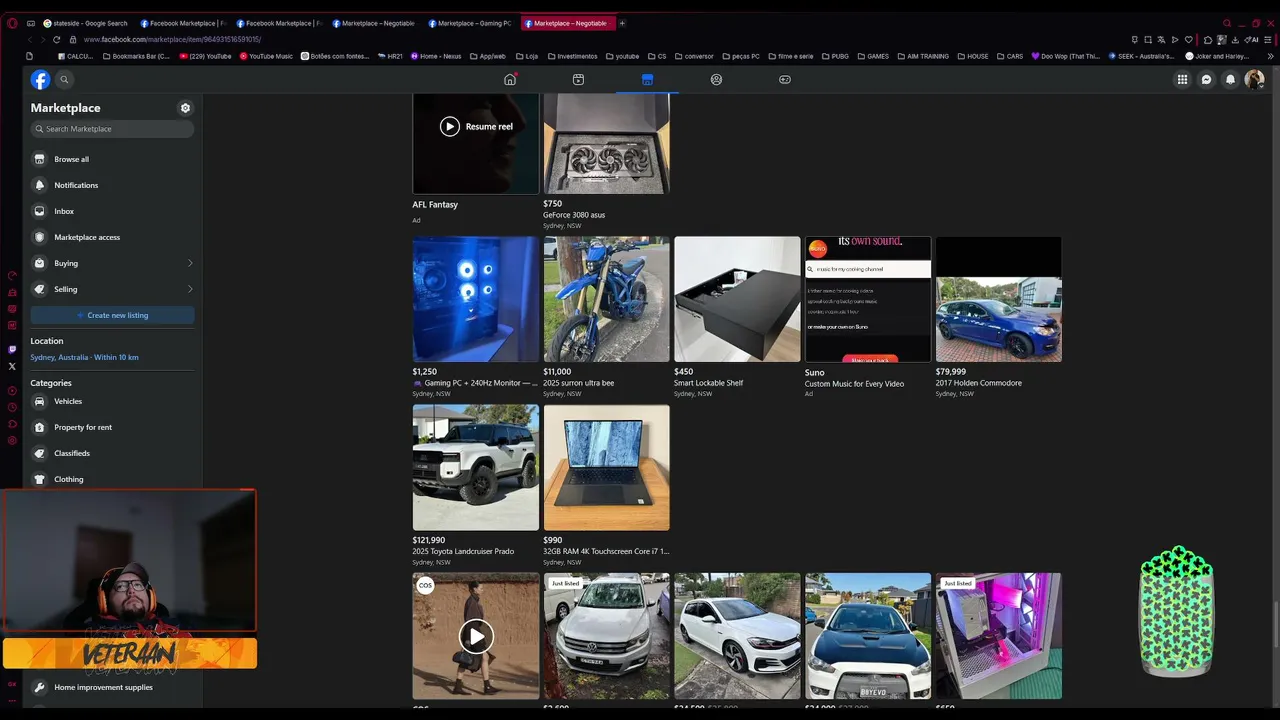Open the Opera browser menu logo
Screen dimensions: 1280x720
[x=12, y=23]
